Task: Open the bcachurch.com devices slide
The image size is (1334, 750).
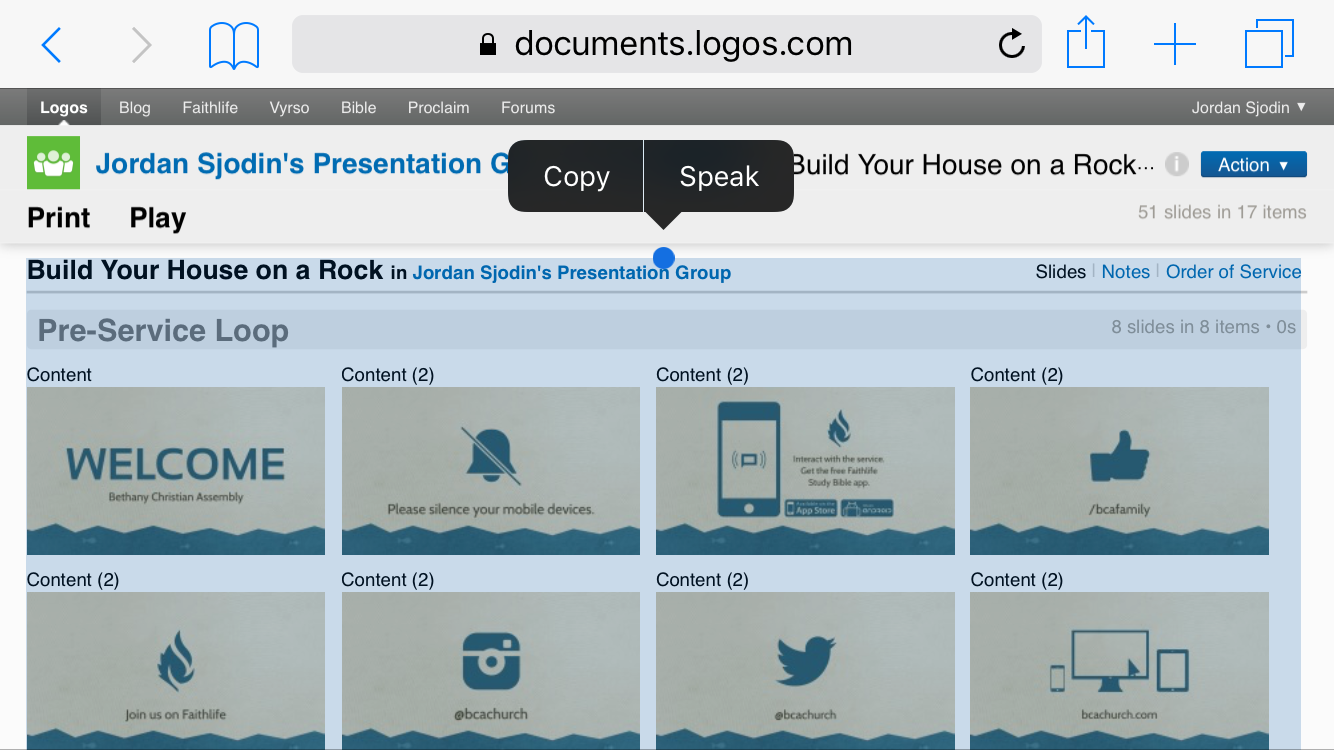Action: (1119, 671)
